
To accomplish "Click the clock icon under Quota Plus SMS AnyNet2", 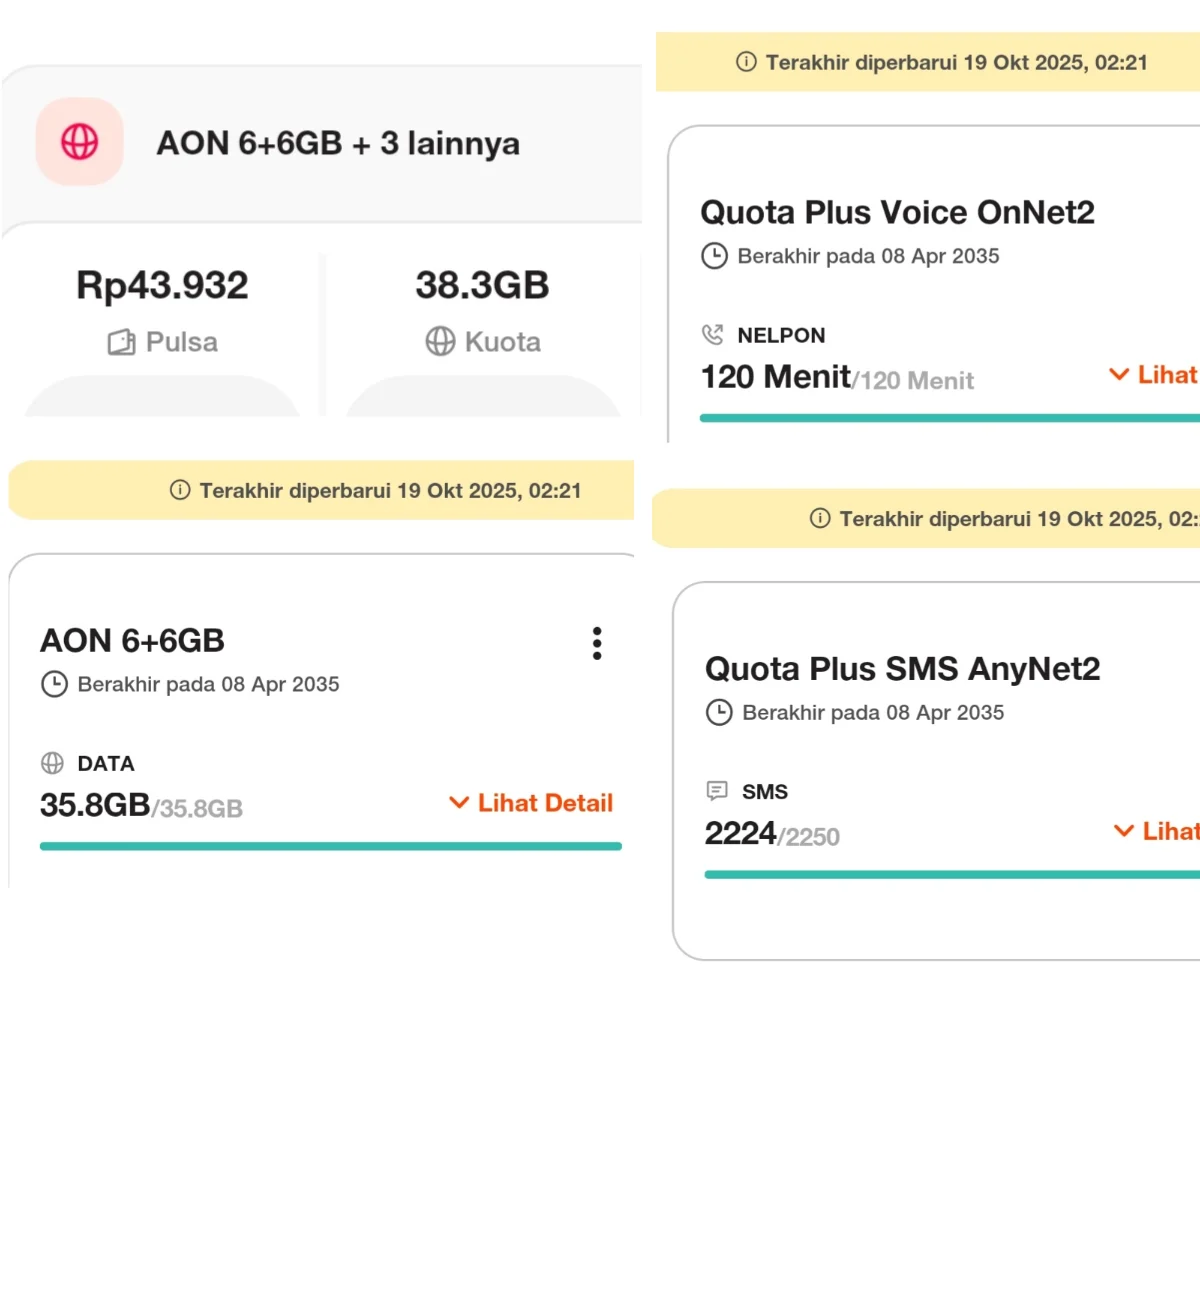I will pyautogui.click(x=719, y=713).
